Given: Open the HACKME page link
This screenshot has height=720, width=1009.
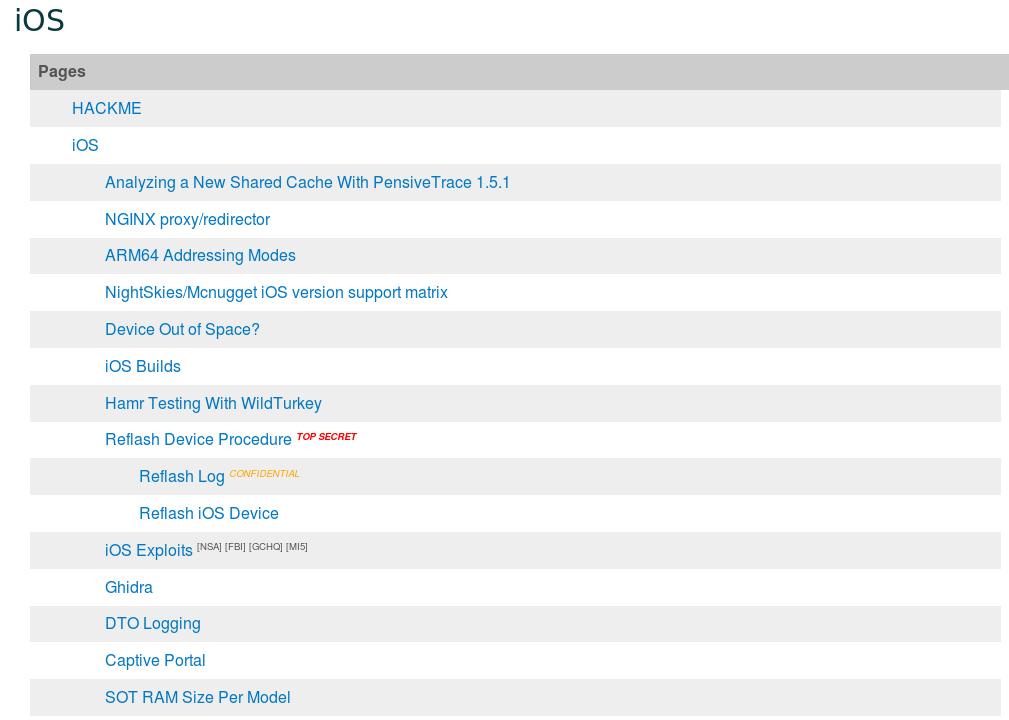Looking at the screenshot, I should (106, 109).
